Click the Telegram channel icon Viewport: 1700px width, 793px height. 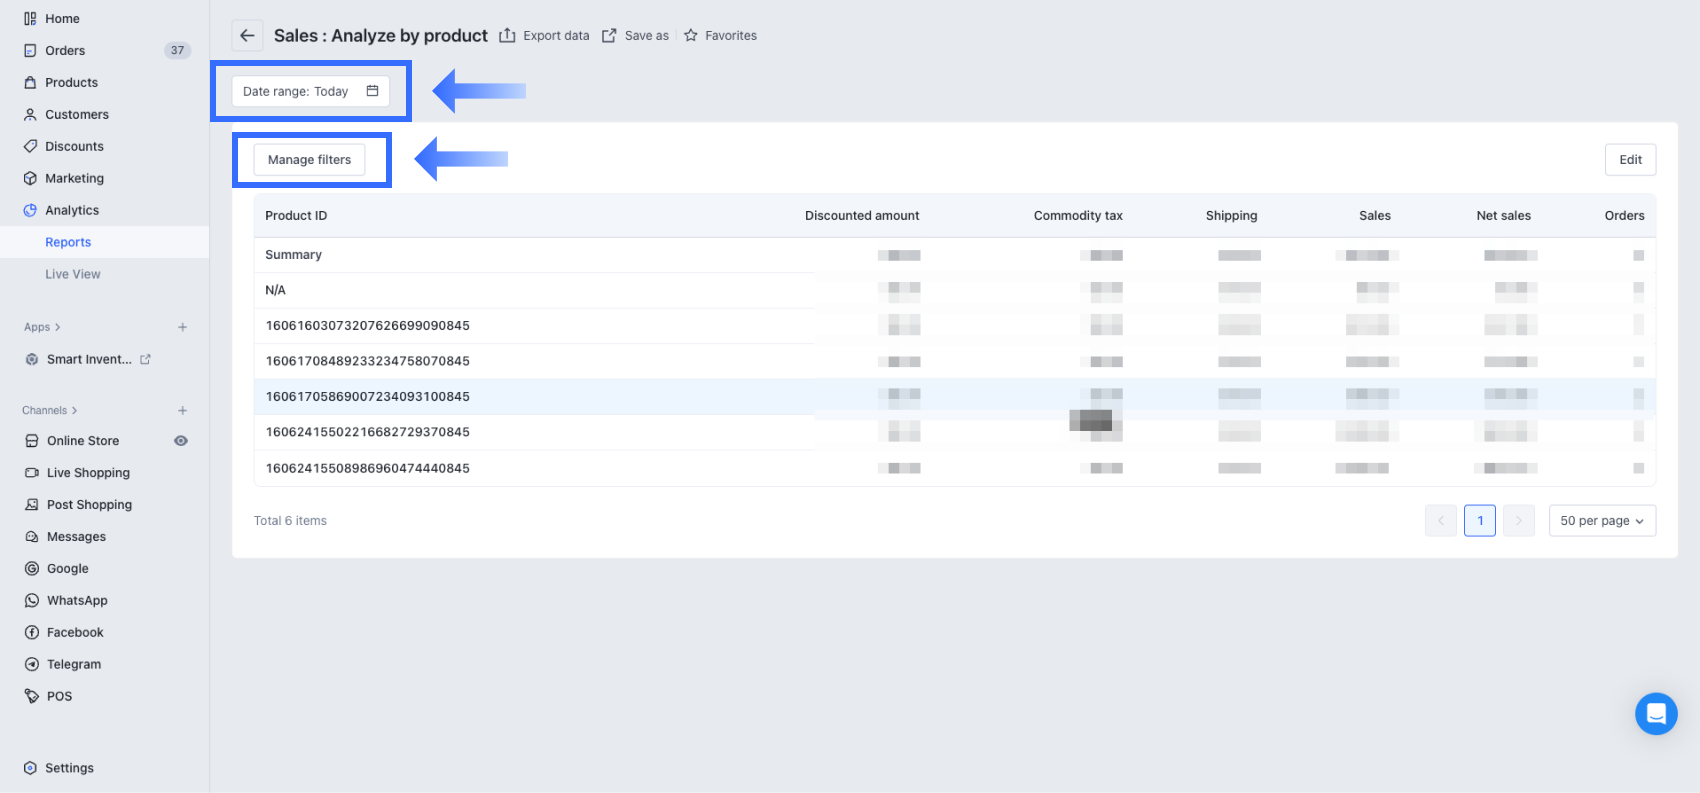(x=32, y=664)
